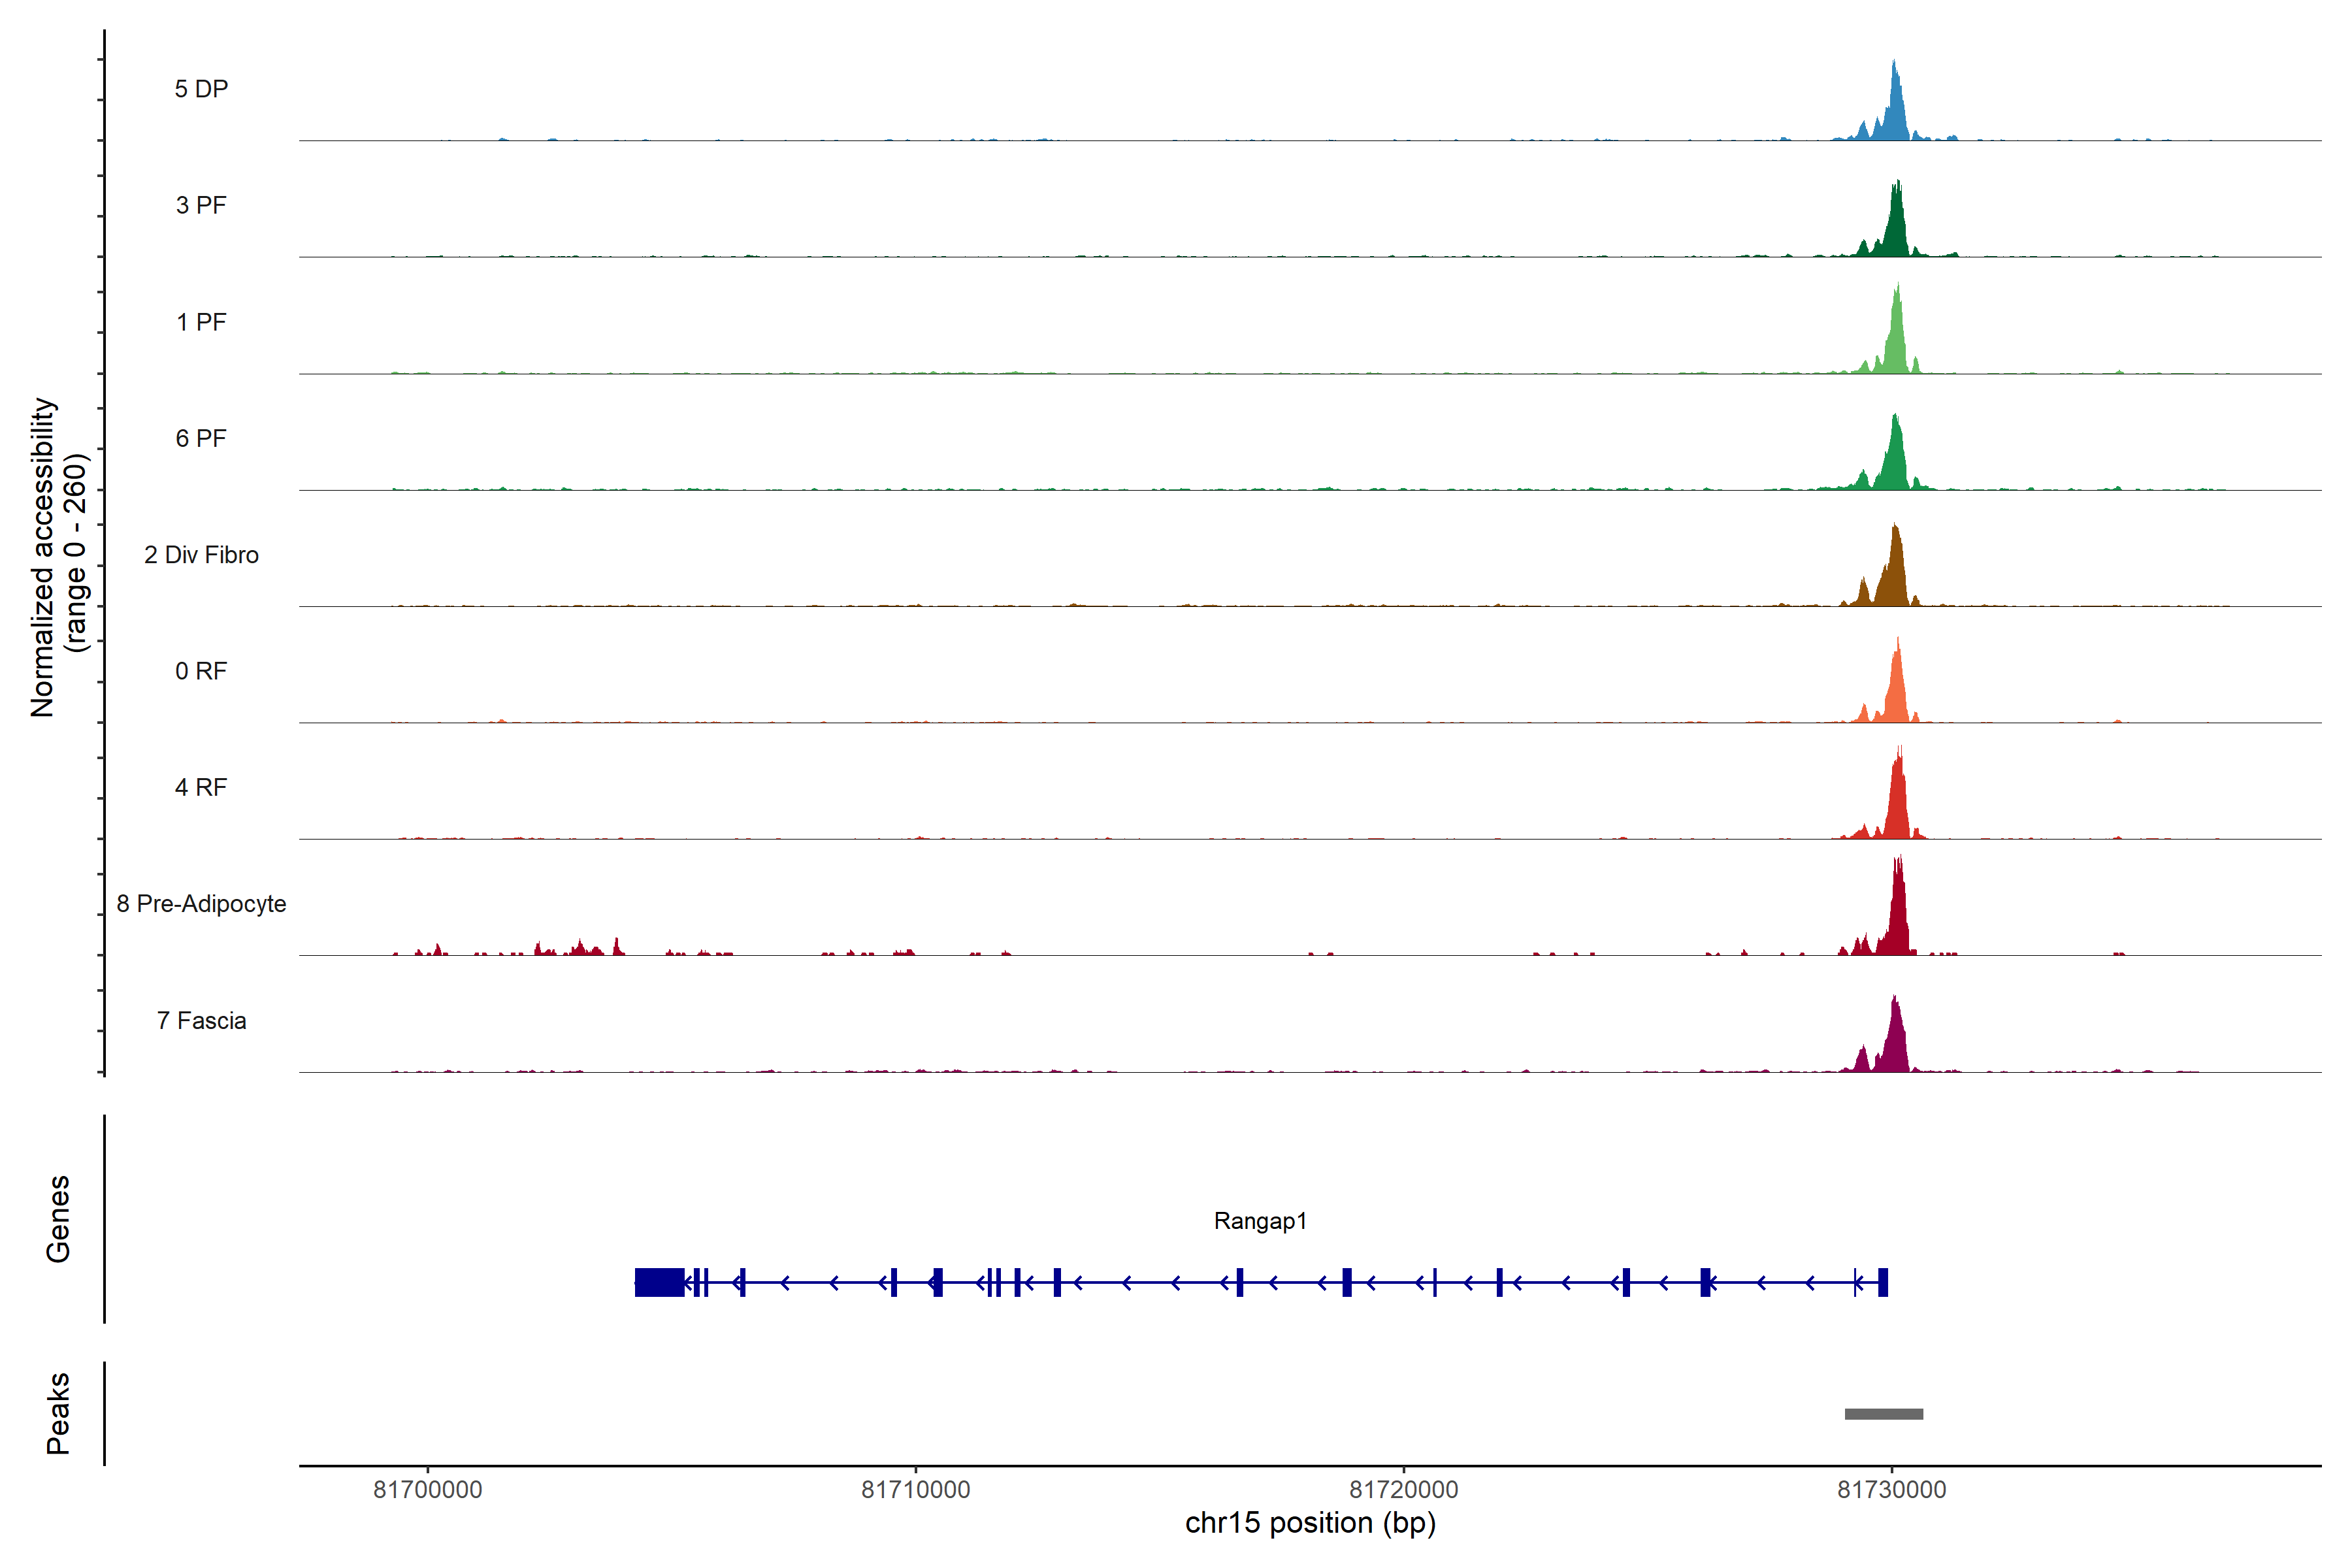Click the 4 RF track label
This screenshot has width=2352, height=1568.
click(x=201, y=787)
